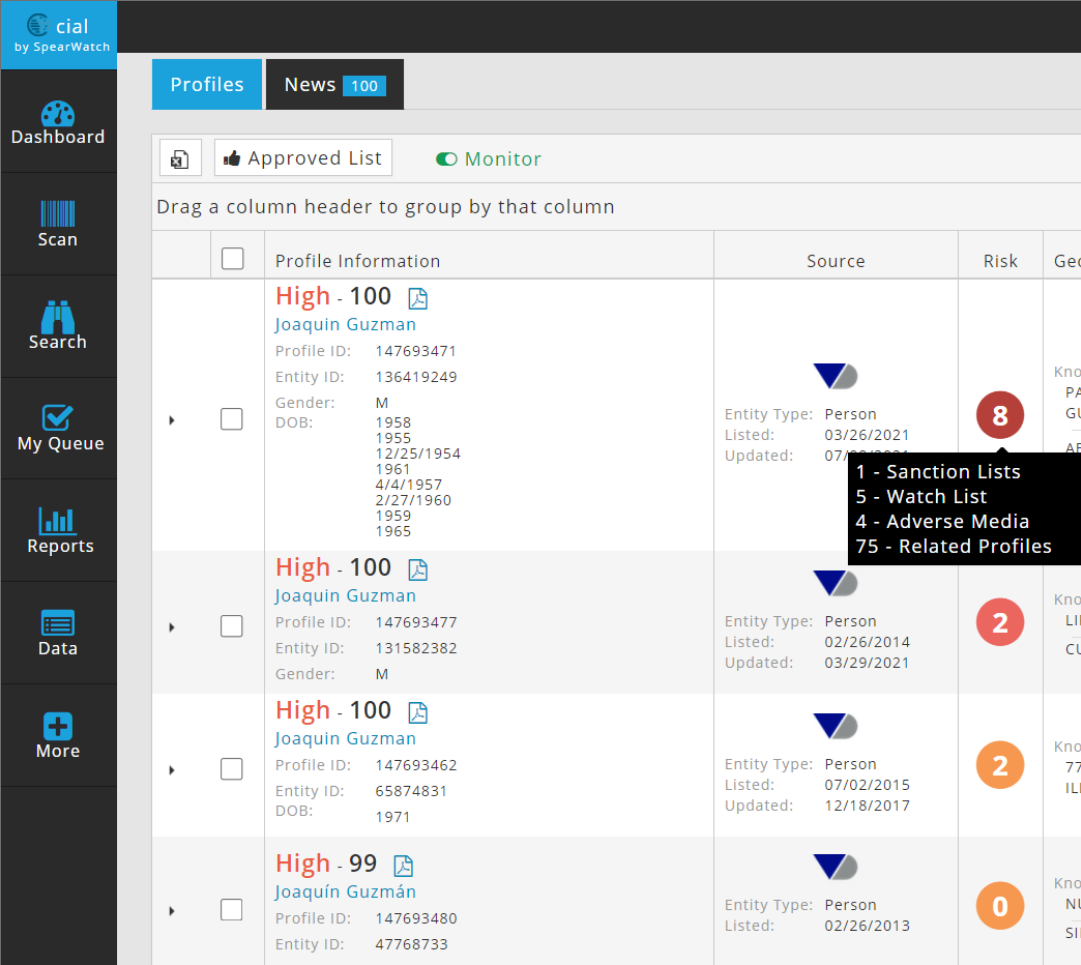Open PDF report for profile 147693480
Image resolution: width=1081 pixels, height=965 pixels.
pos(403,866)
